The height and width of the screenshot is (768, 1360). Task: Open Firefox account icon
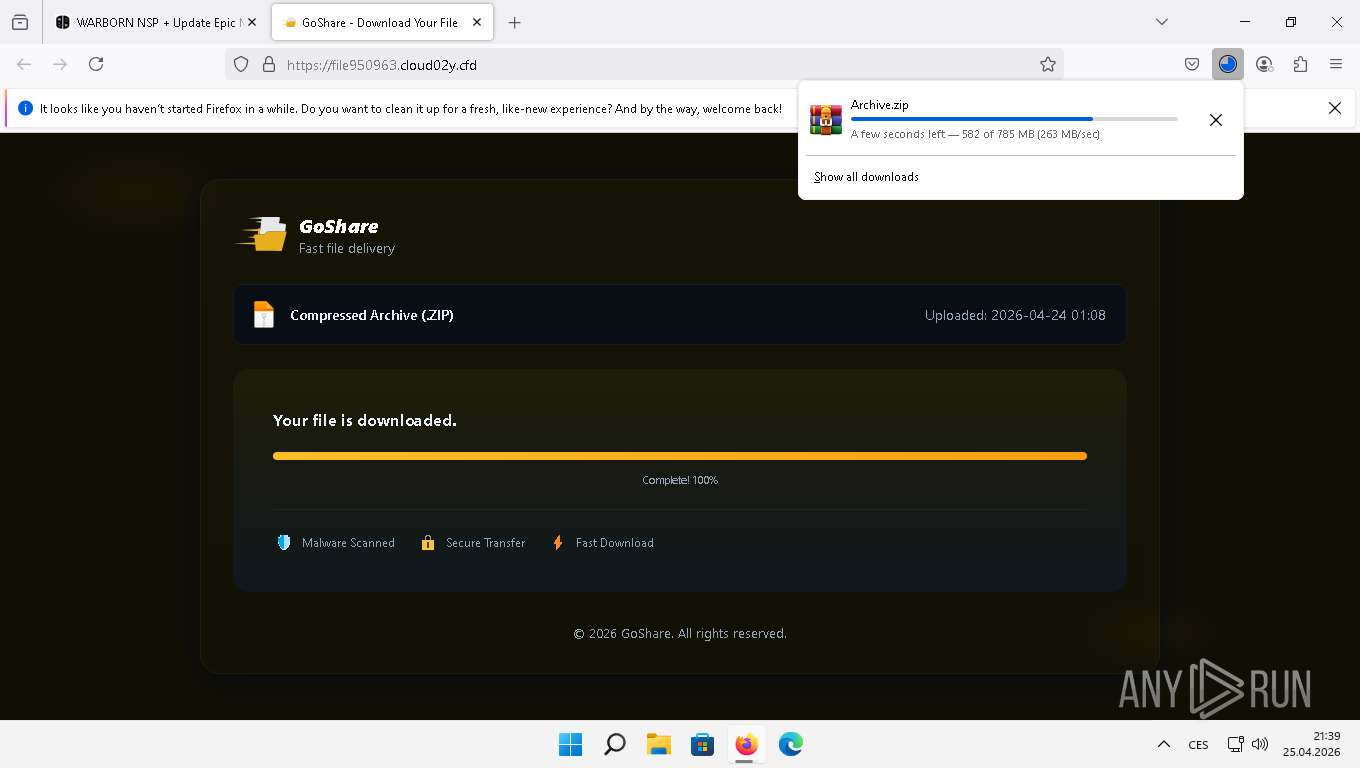tap(1264, 64)
